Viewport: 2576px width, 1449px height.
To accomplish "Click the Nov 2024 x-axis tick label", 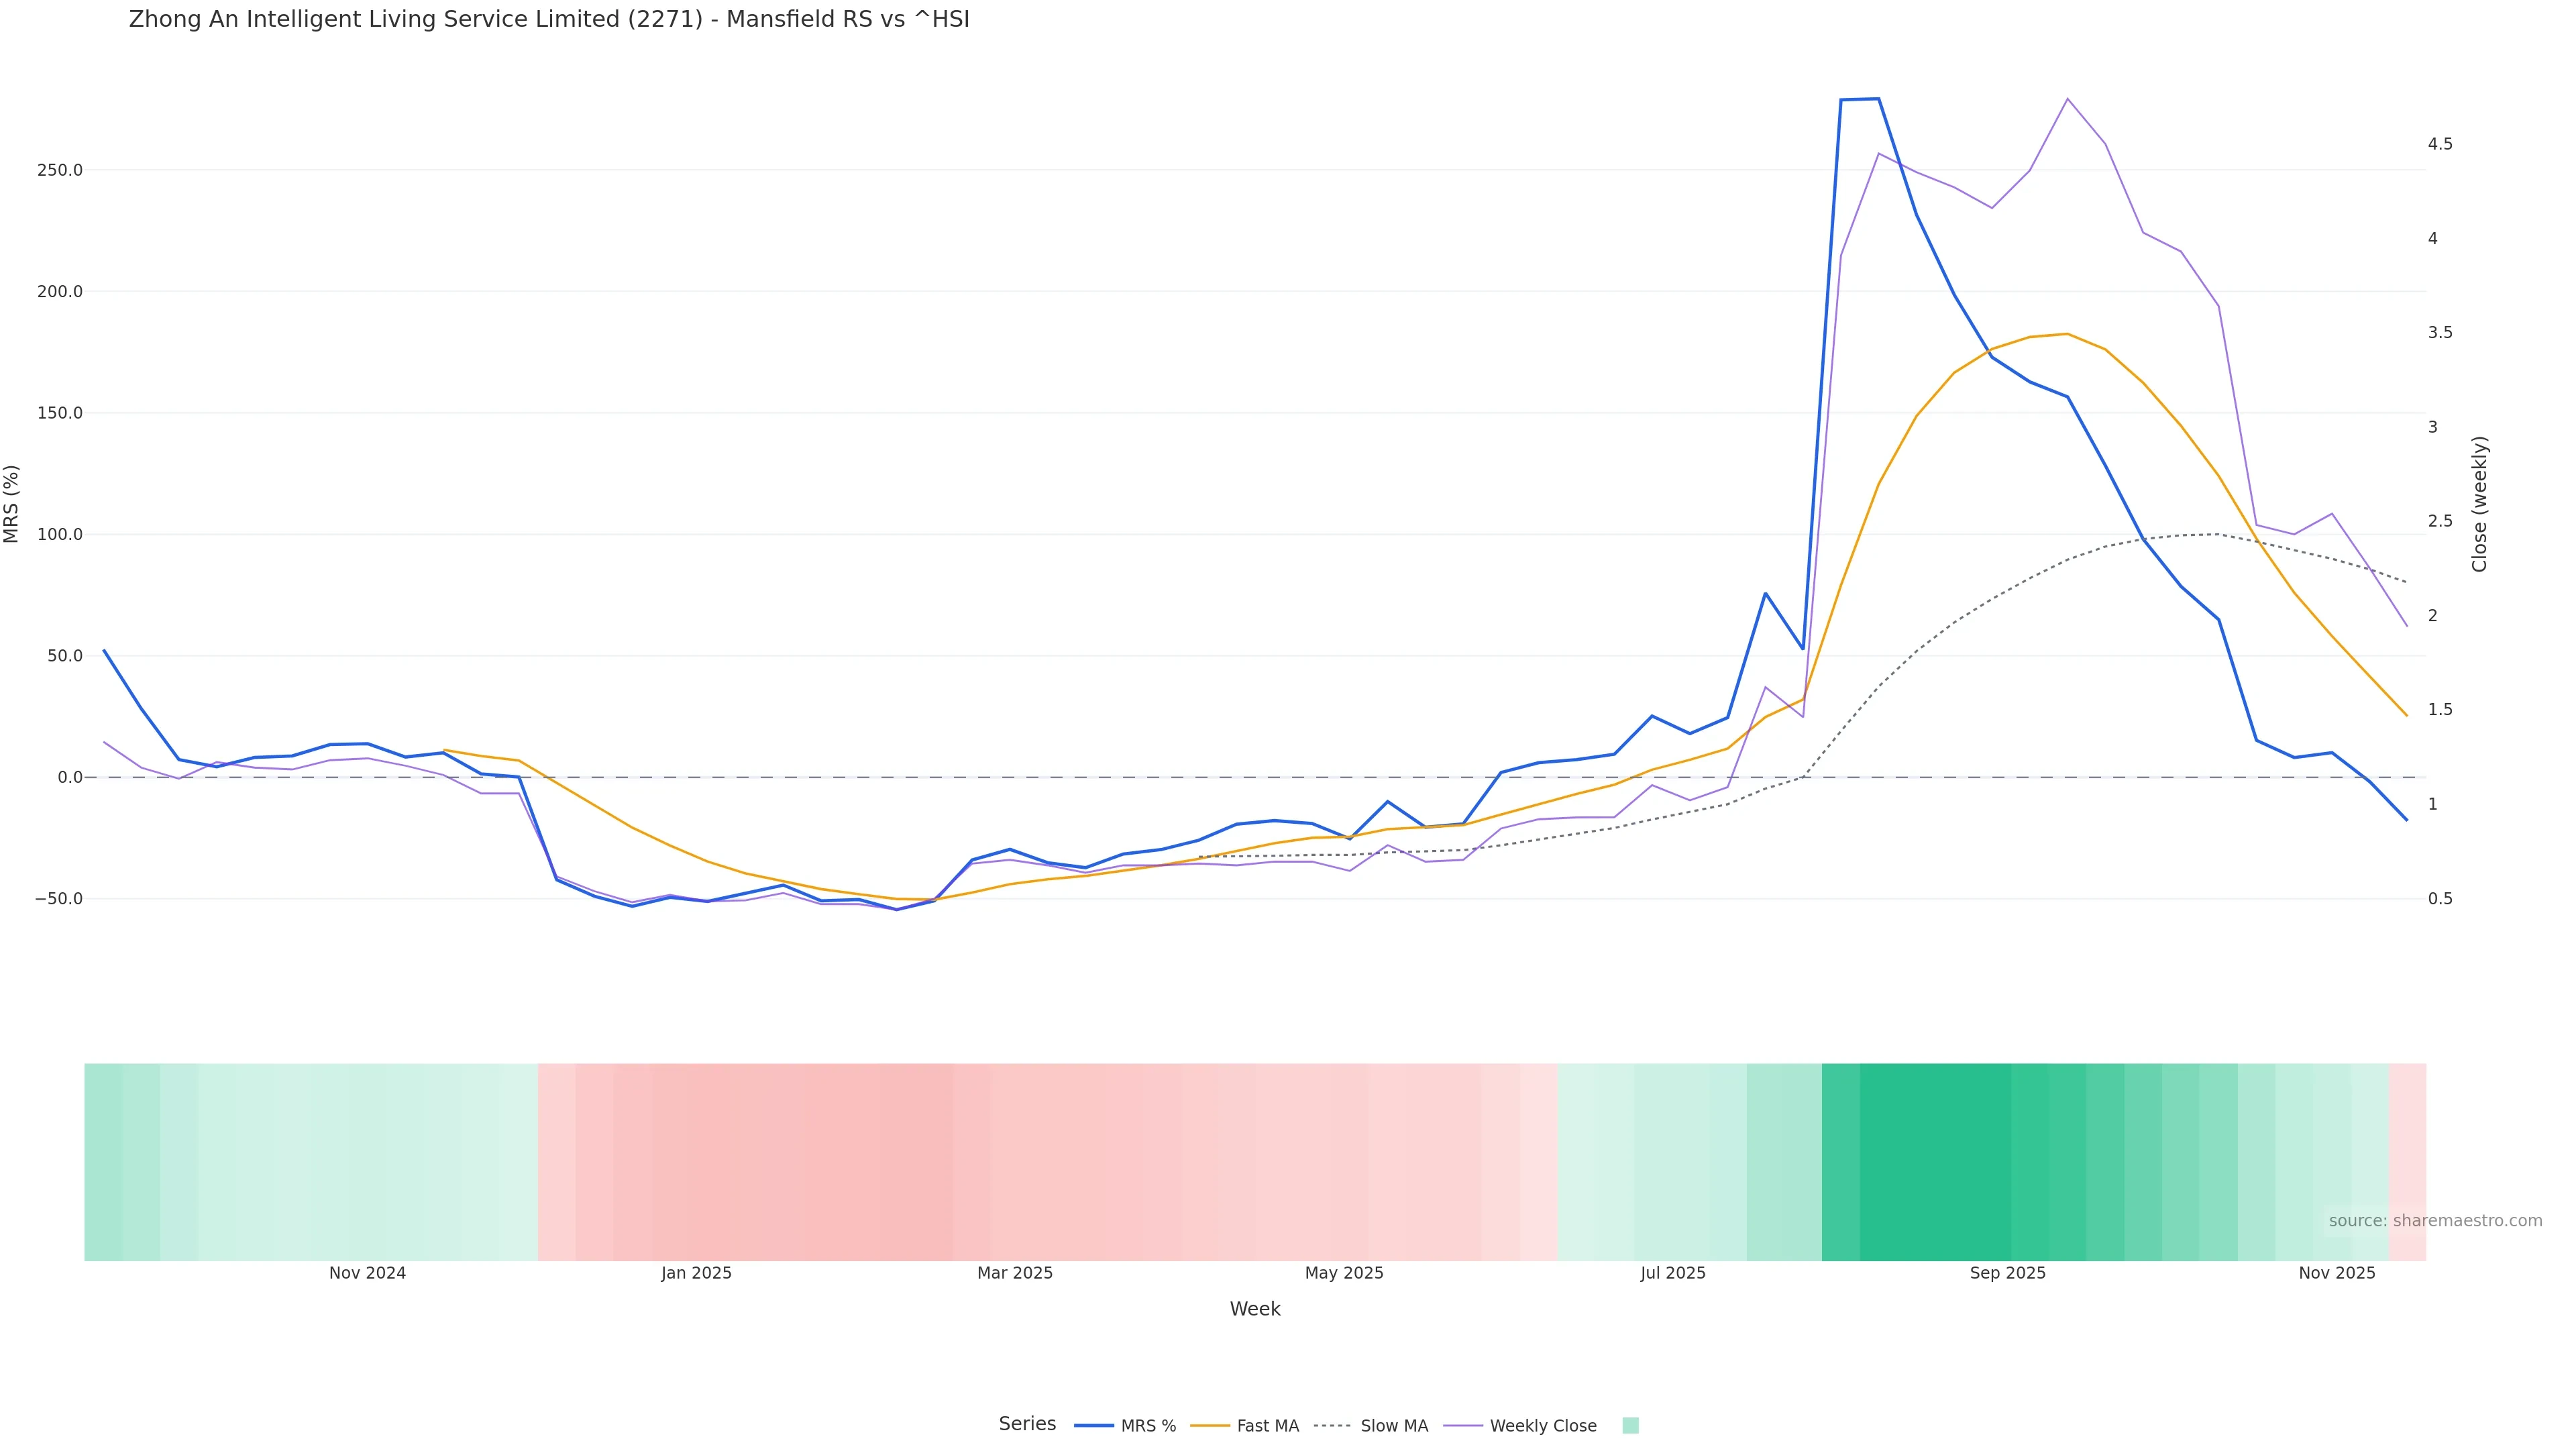I will [x=367, y=1273].
